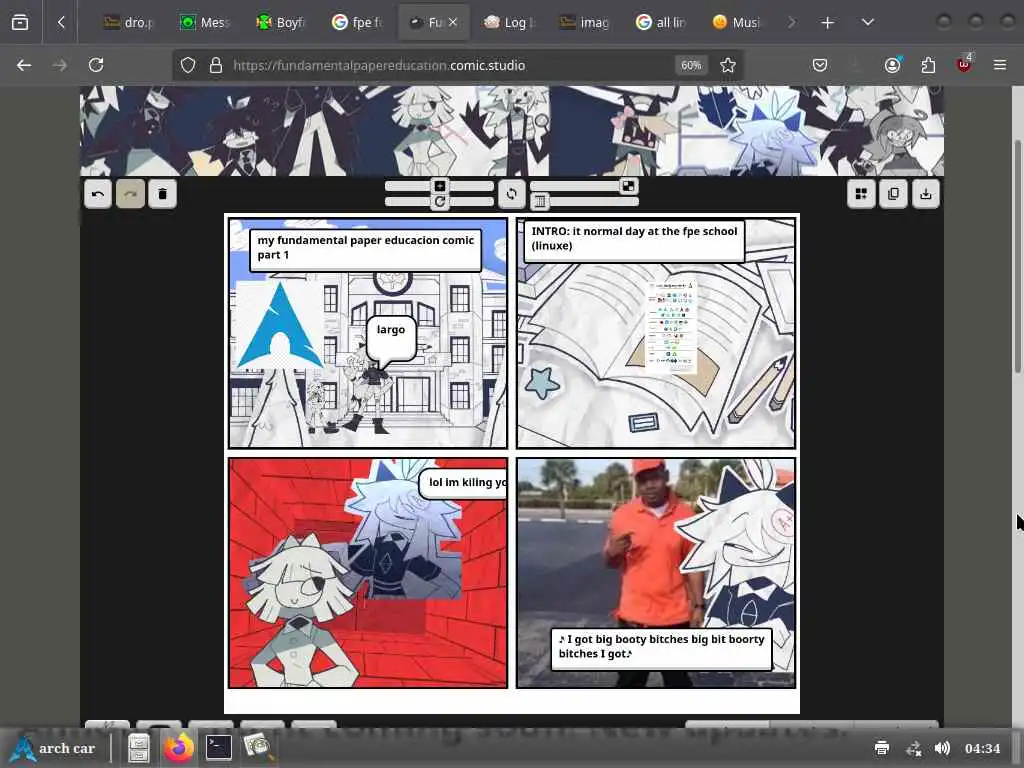The height and width of the screenshot is (768, 1024).
Task: Select the comic title speech bubble
Action: (x=366, y=249)
